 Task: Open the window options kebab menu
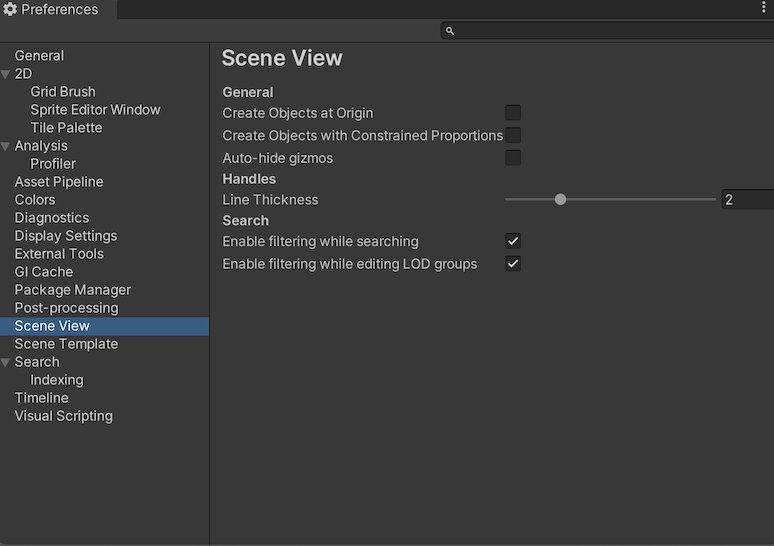(763, 7)
